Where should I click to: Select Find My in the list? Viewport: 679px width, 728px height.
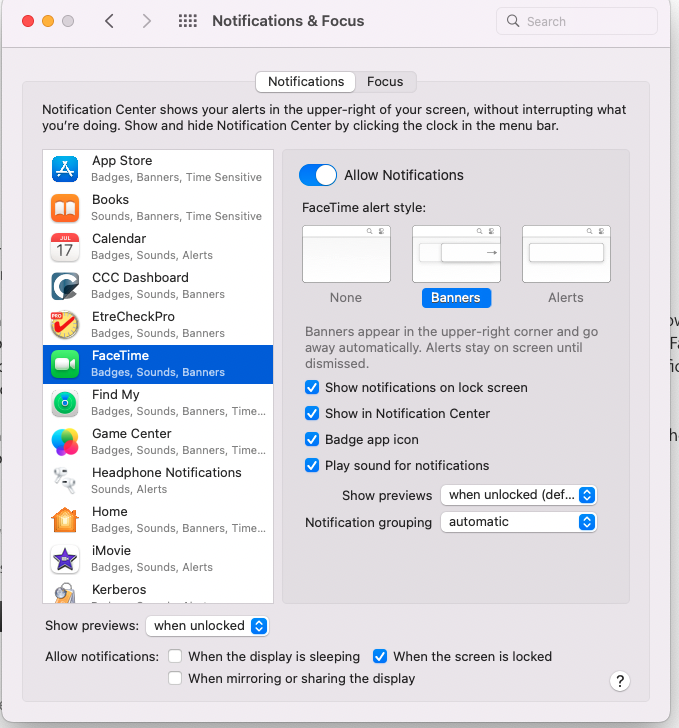point(158,403)
